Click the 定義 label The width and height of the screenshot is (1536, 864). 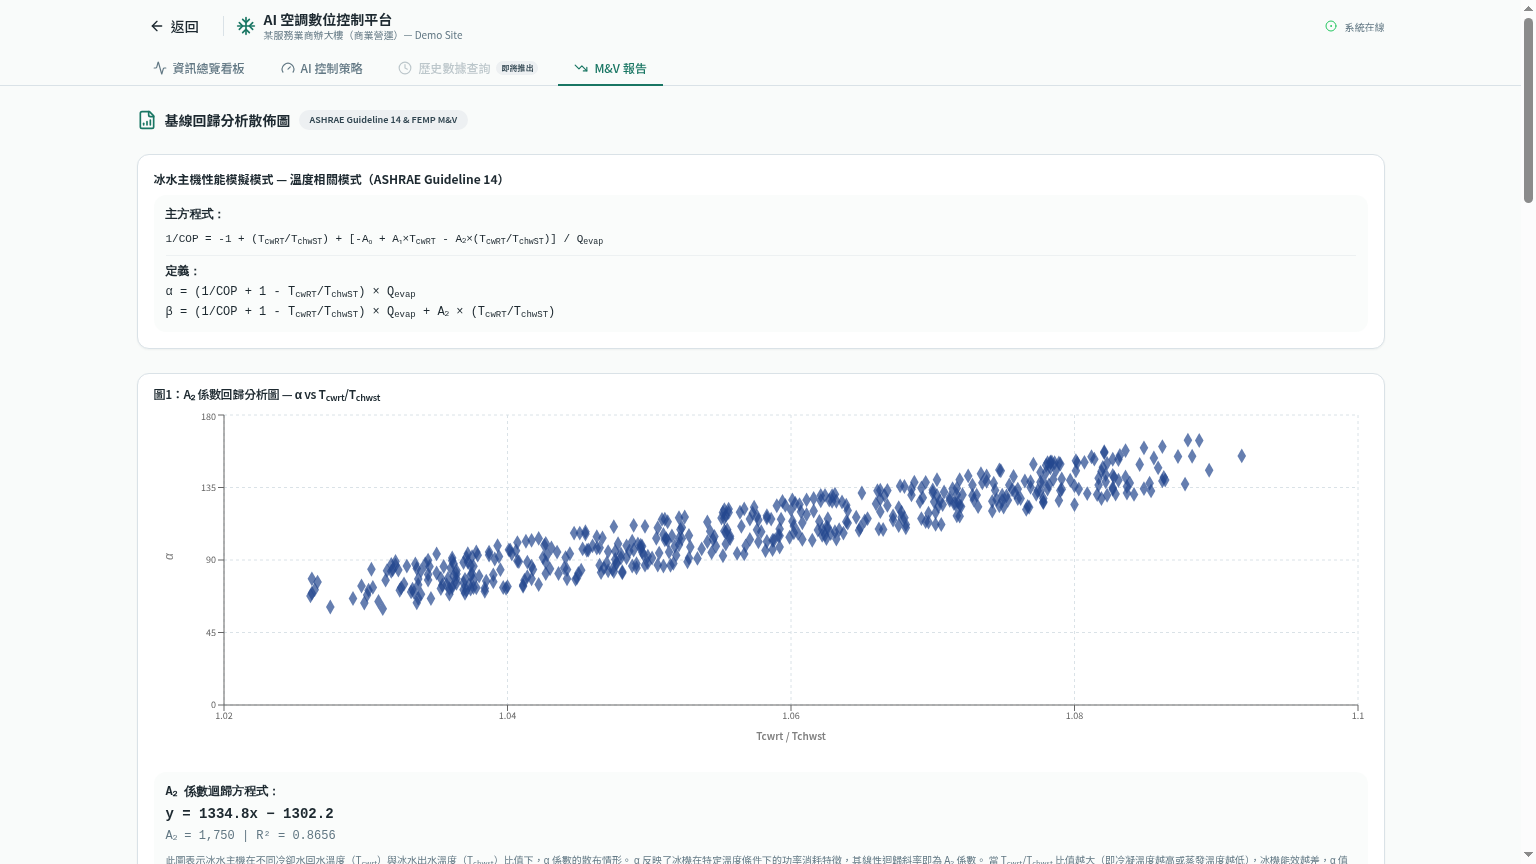tap(181, 271)
